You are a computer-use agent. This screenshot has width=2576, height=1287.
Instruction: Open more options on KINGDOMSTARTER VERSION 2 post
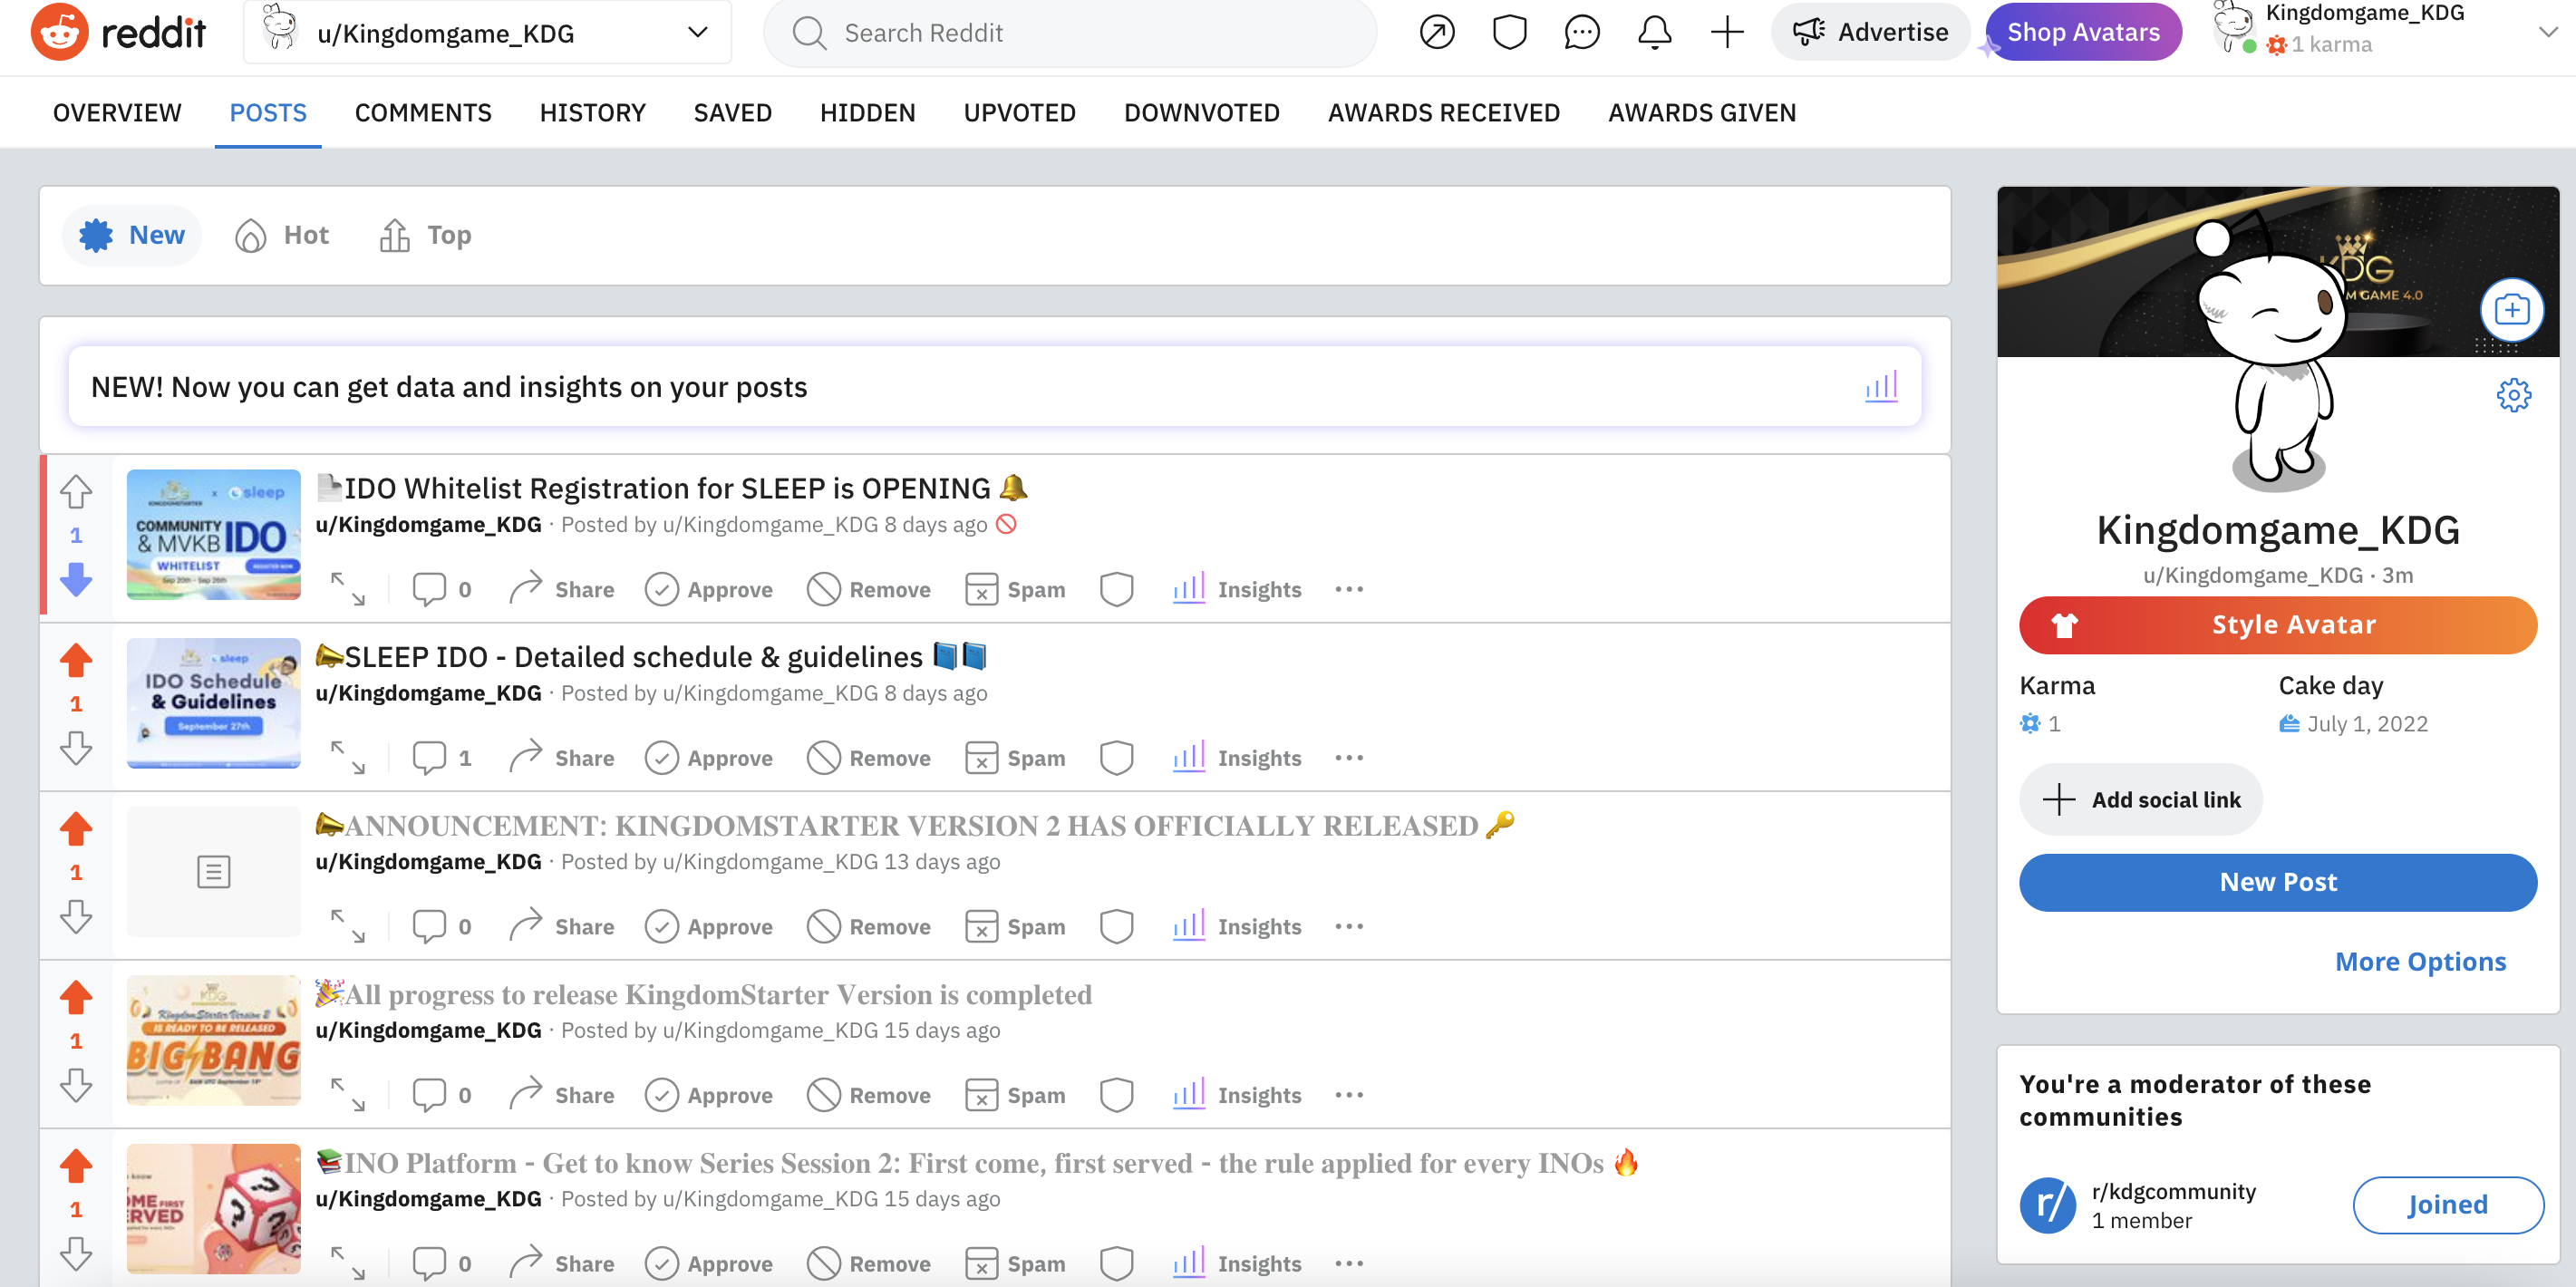(1349, 926)
